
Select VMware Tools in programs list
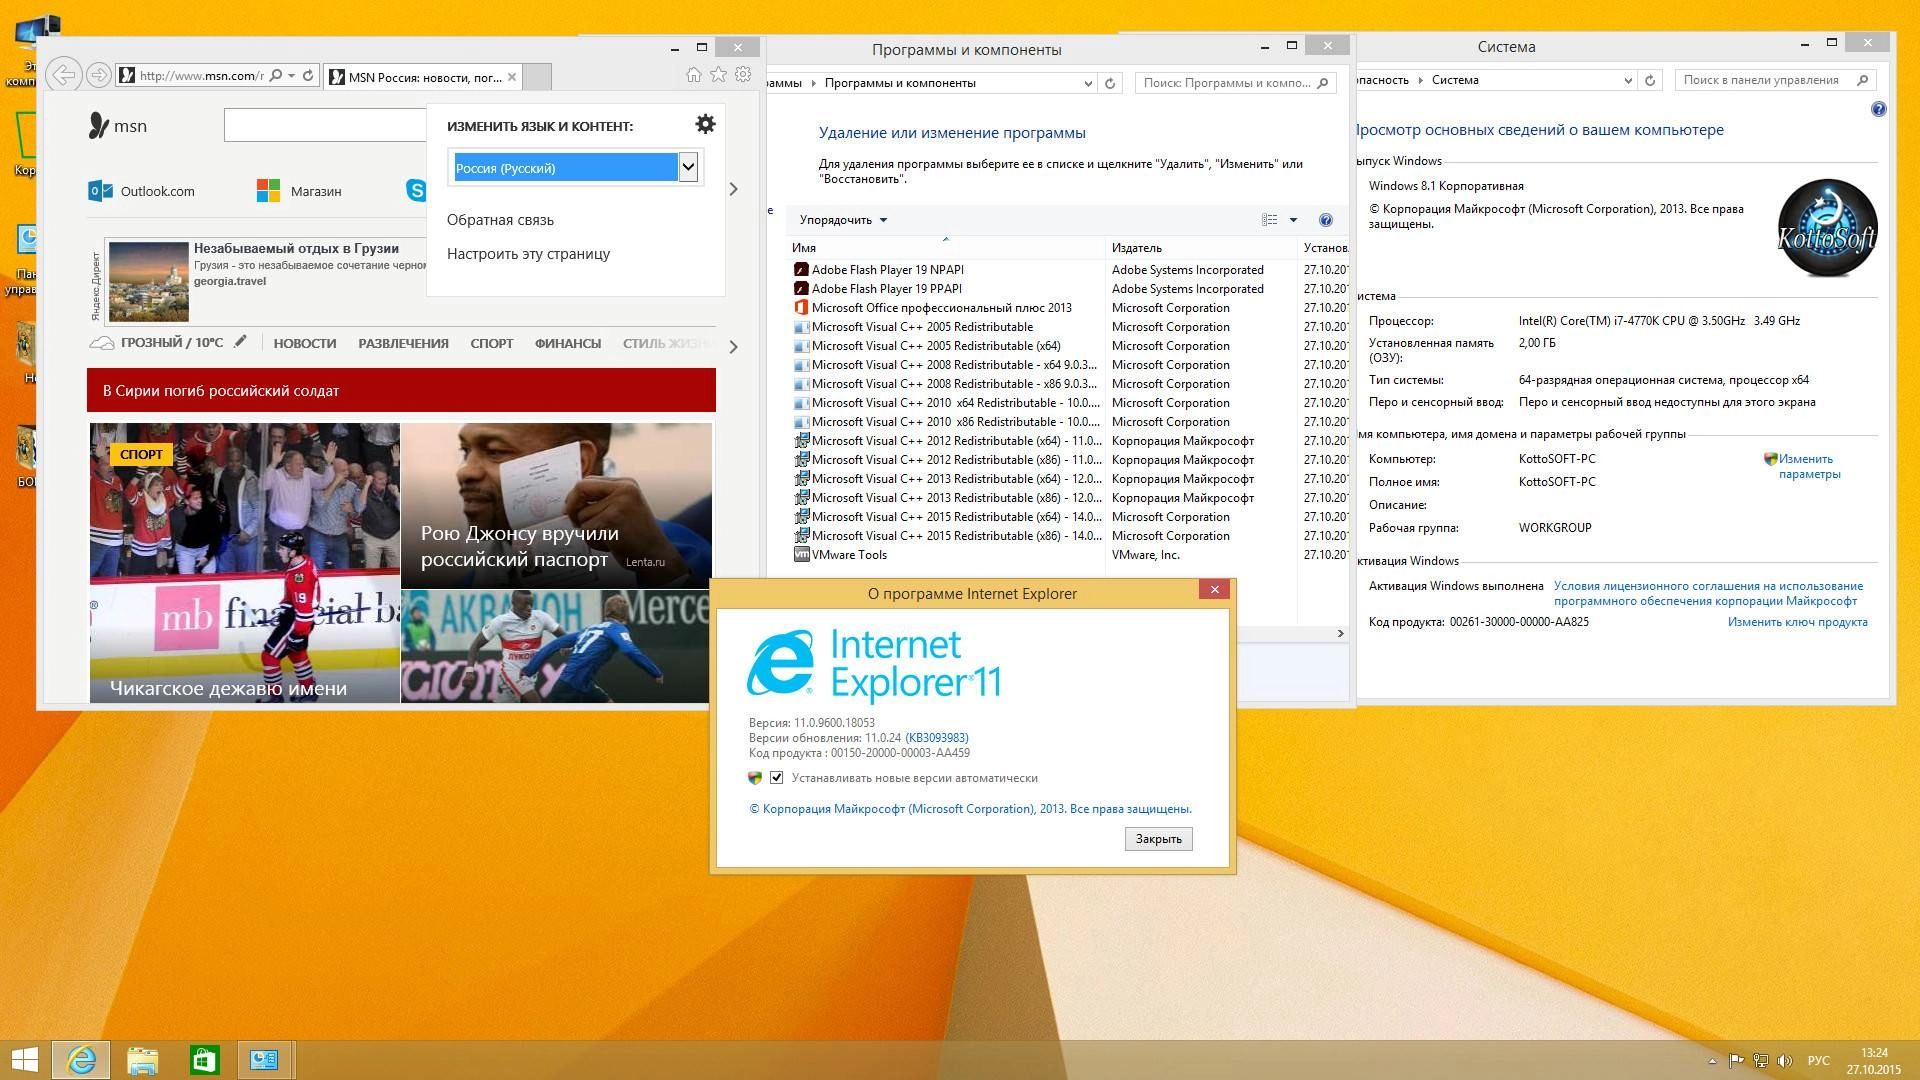849,555
